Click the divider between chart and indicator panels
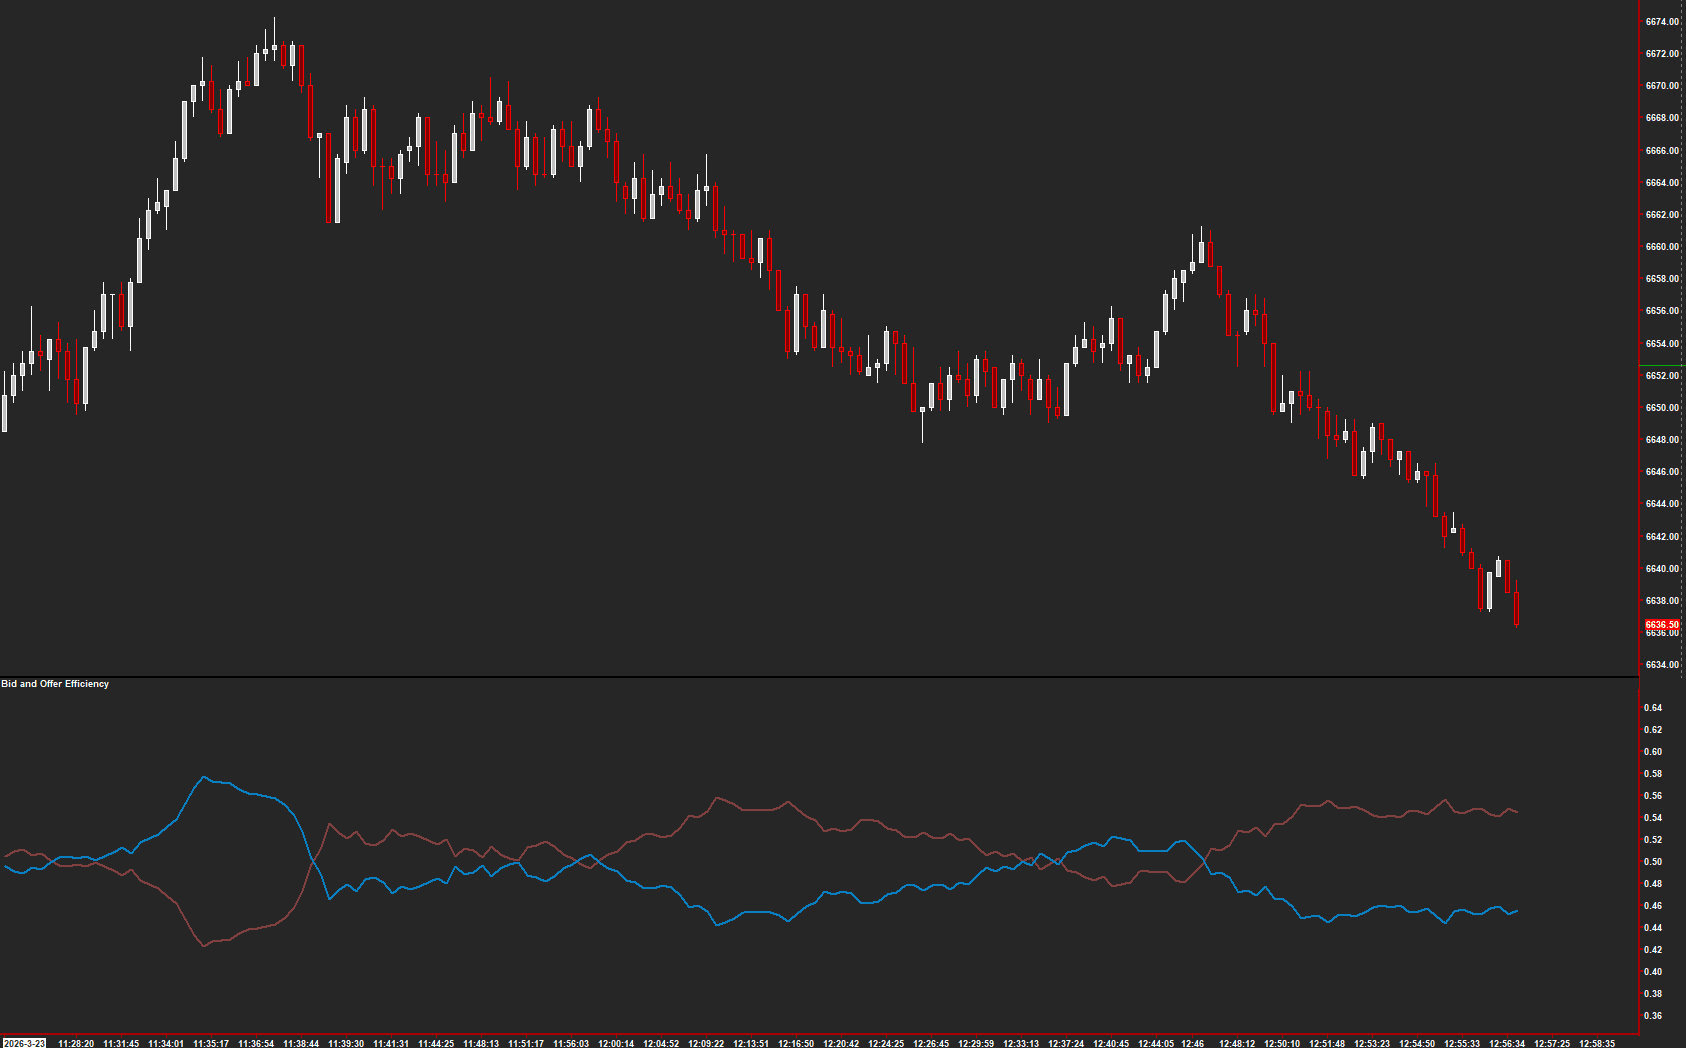The height and width of the screenshot is (1048, 1686). click(800, 675)
